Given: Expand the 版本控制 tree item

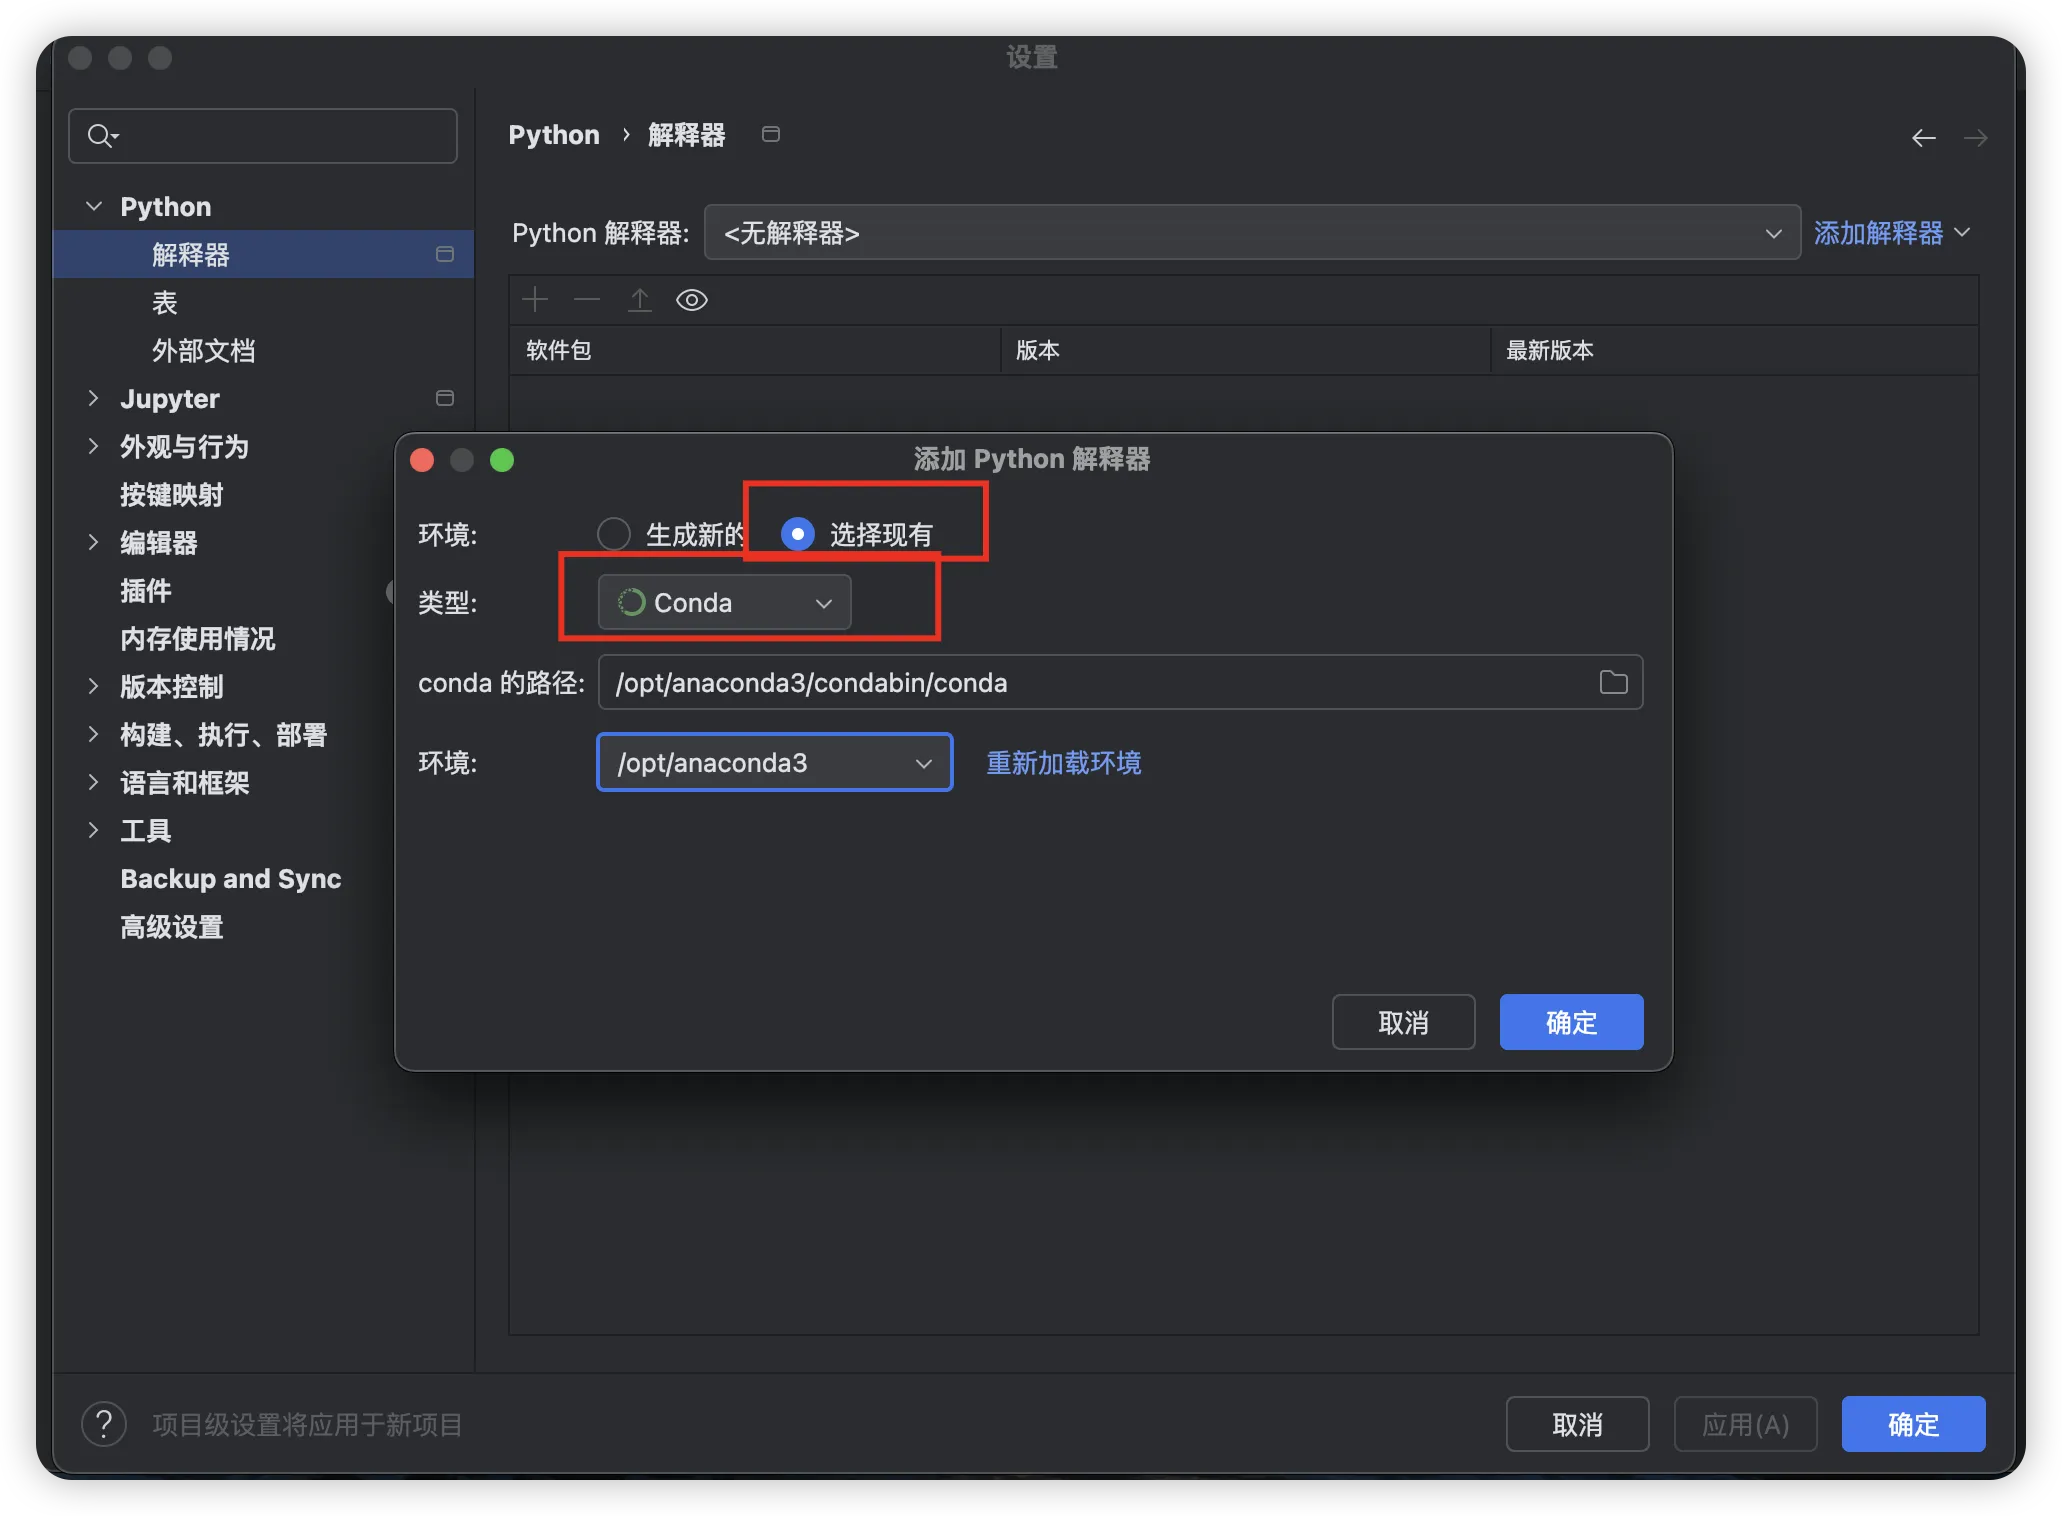Looking at the screenshot, I should [x=93, y=686].
